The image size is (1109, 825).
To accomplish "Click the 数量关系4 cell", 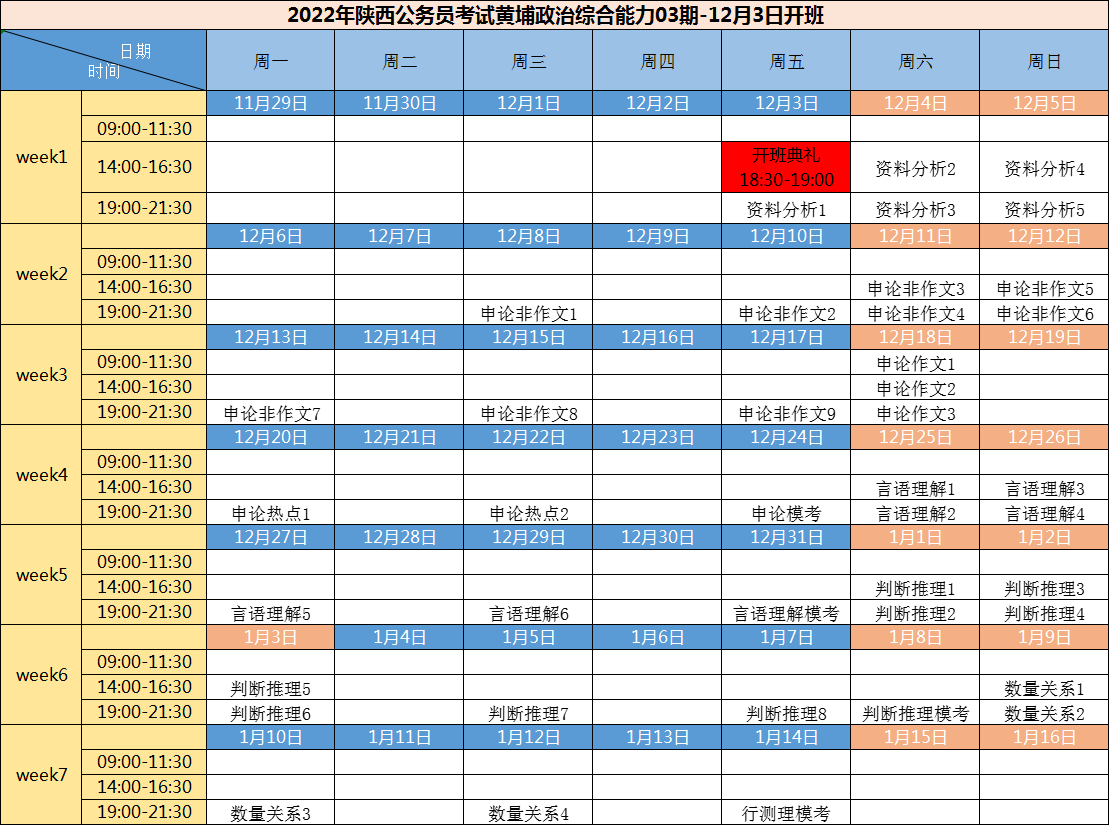I will pyautogui.click(x=528, y=813).
